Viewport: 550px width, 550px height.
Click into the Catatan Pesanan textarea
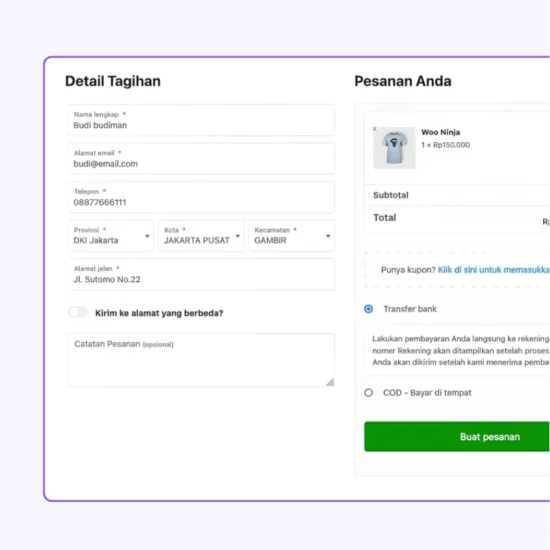pos(201,360)
